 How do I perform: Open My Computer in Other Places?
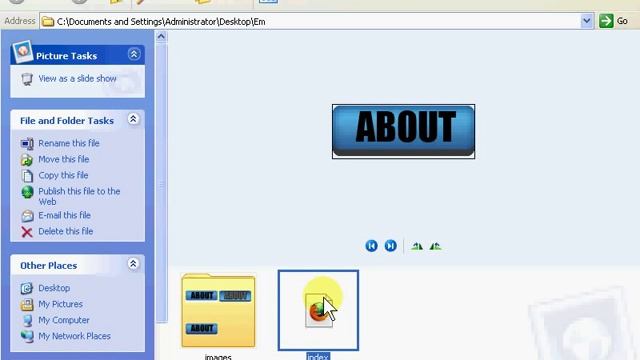[x=64, y=320]
